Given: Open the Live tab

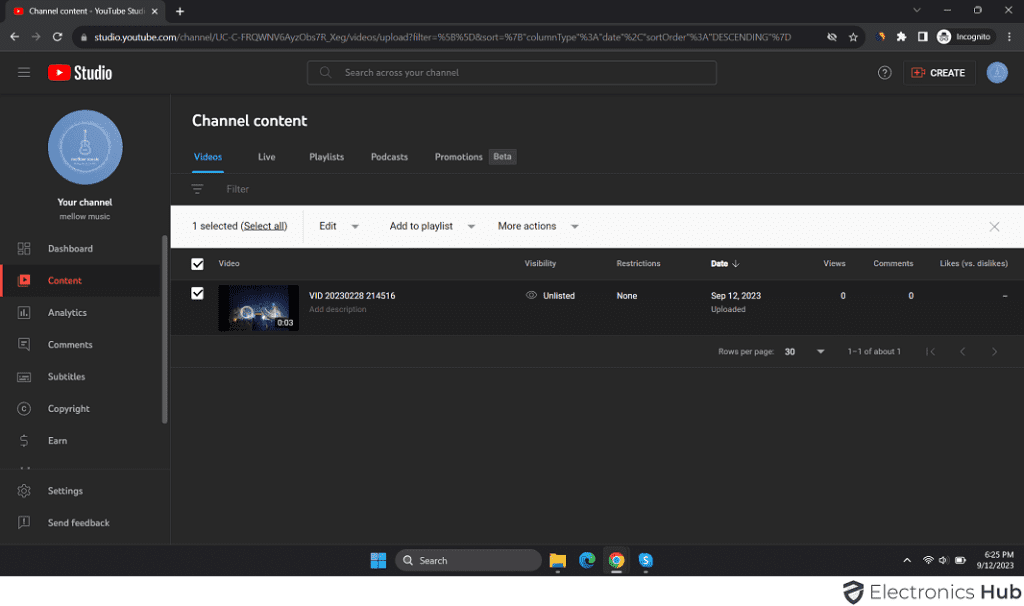Looking at the screenshot, I should coord(266,157).
